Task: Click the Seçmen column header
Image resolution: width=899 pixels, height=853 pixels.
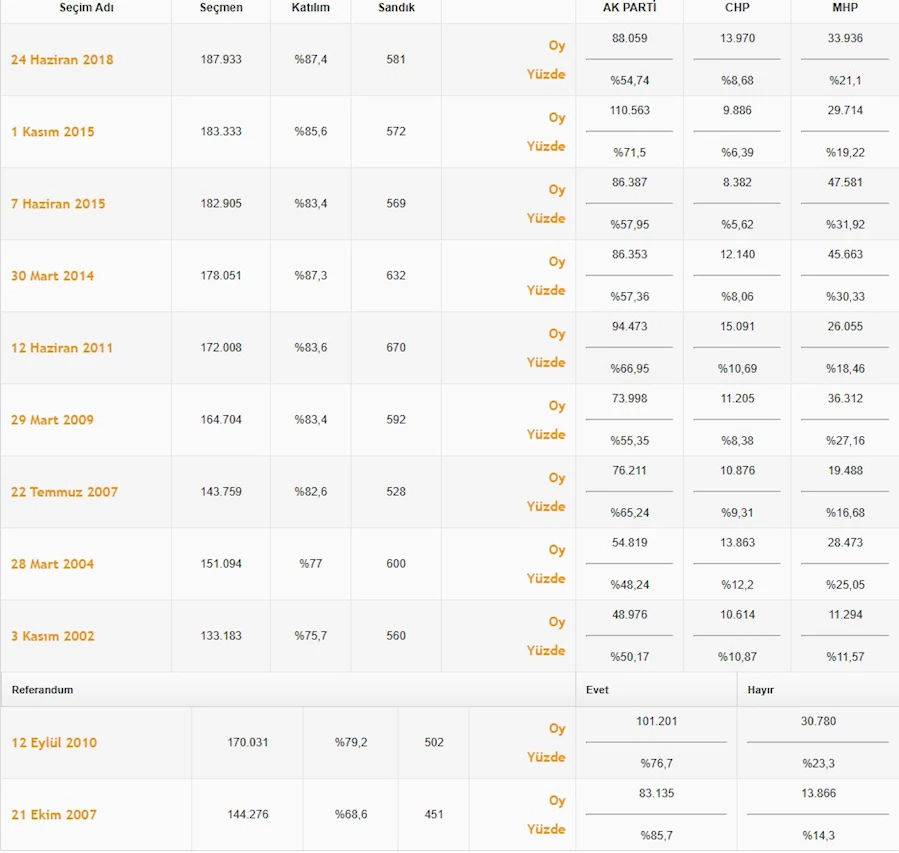Action: click(221, 8)
